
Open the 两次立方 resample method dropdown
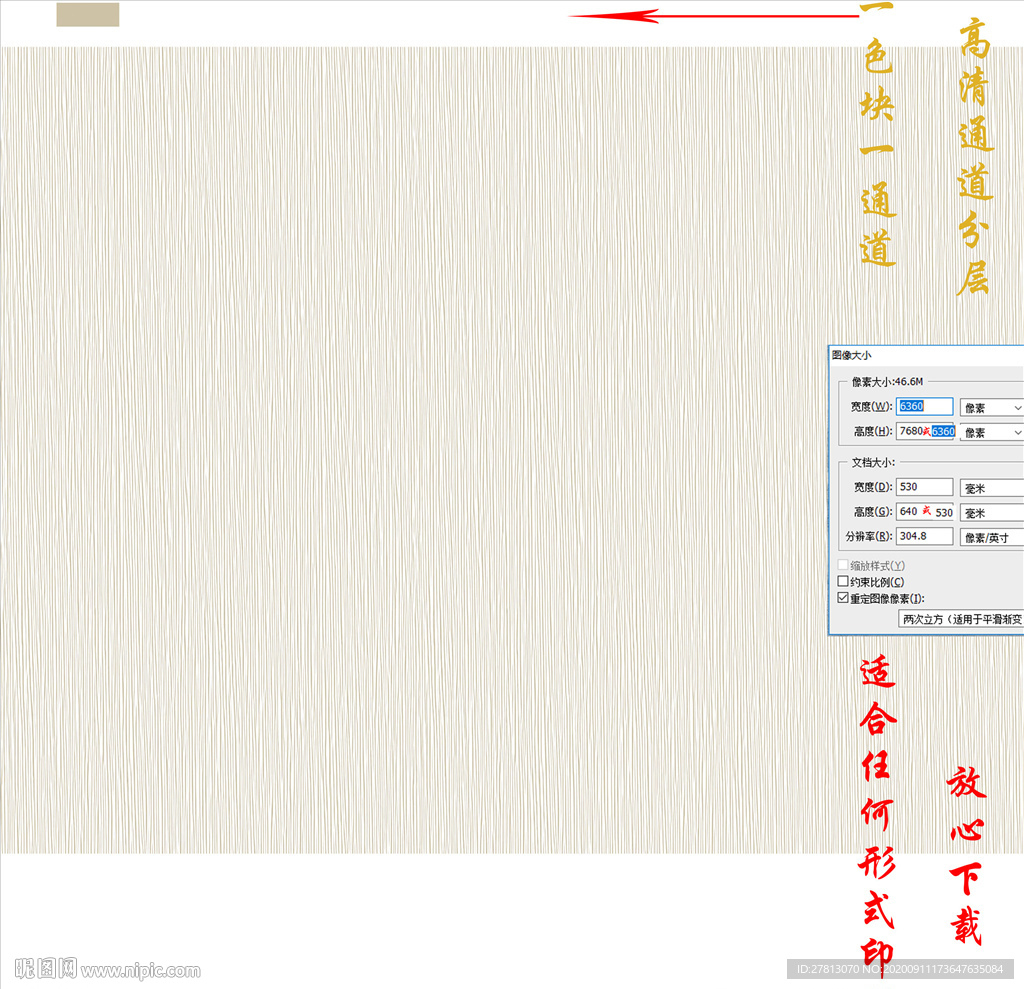coord(961,619)
